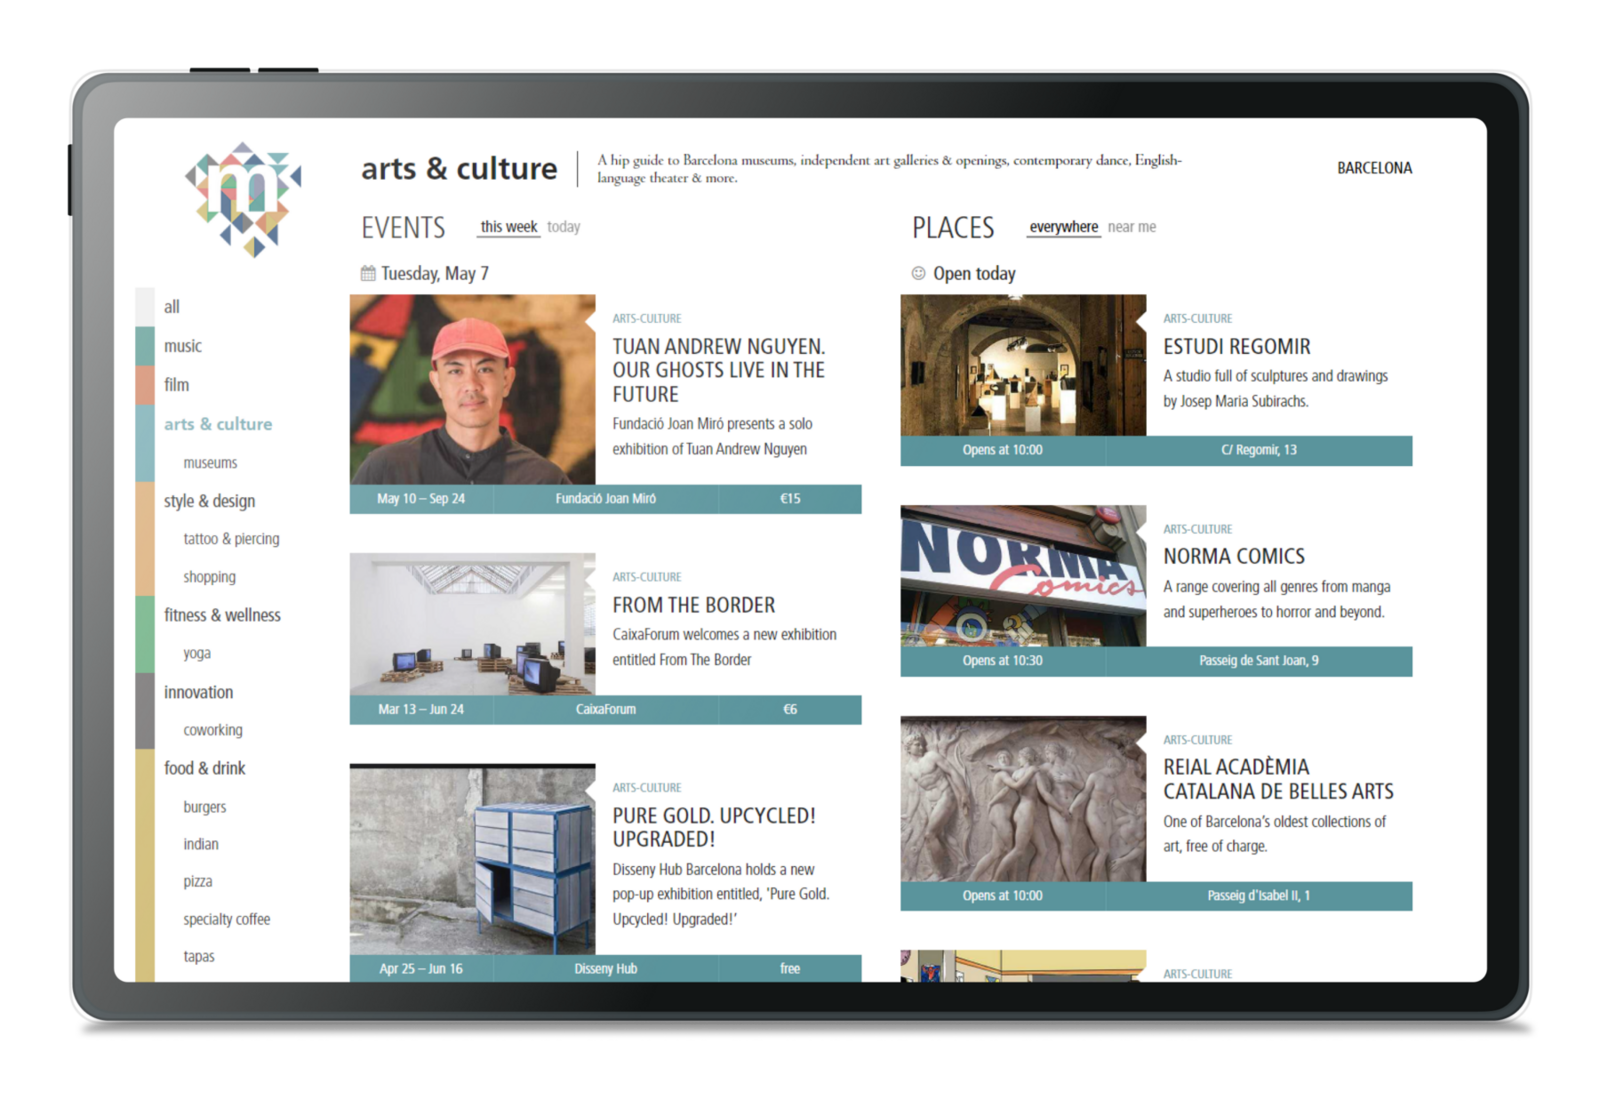Select the 'everywhere' places filter
The image size is (1600, 1100).
1063,227
